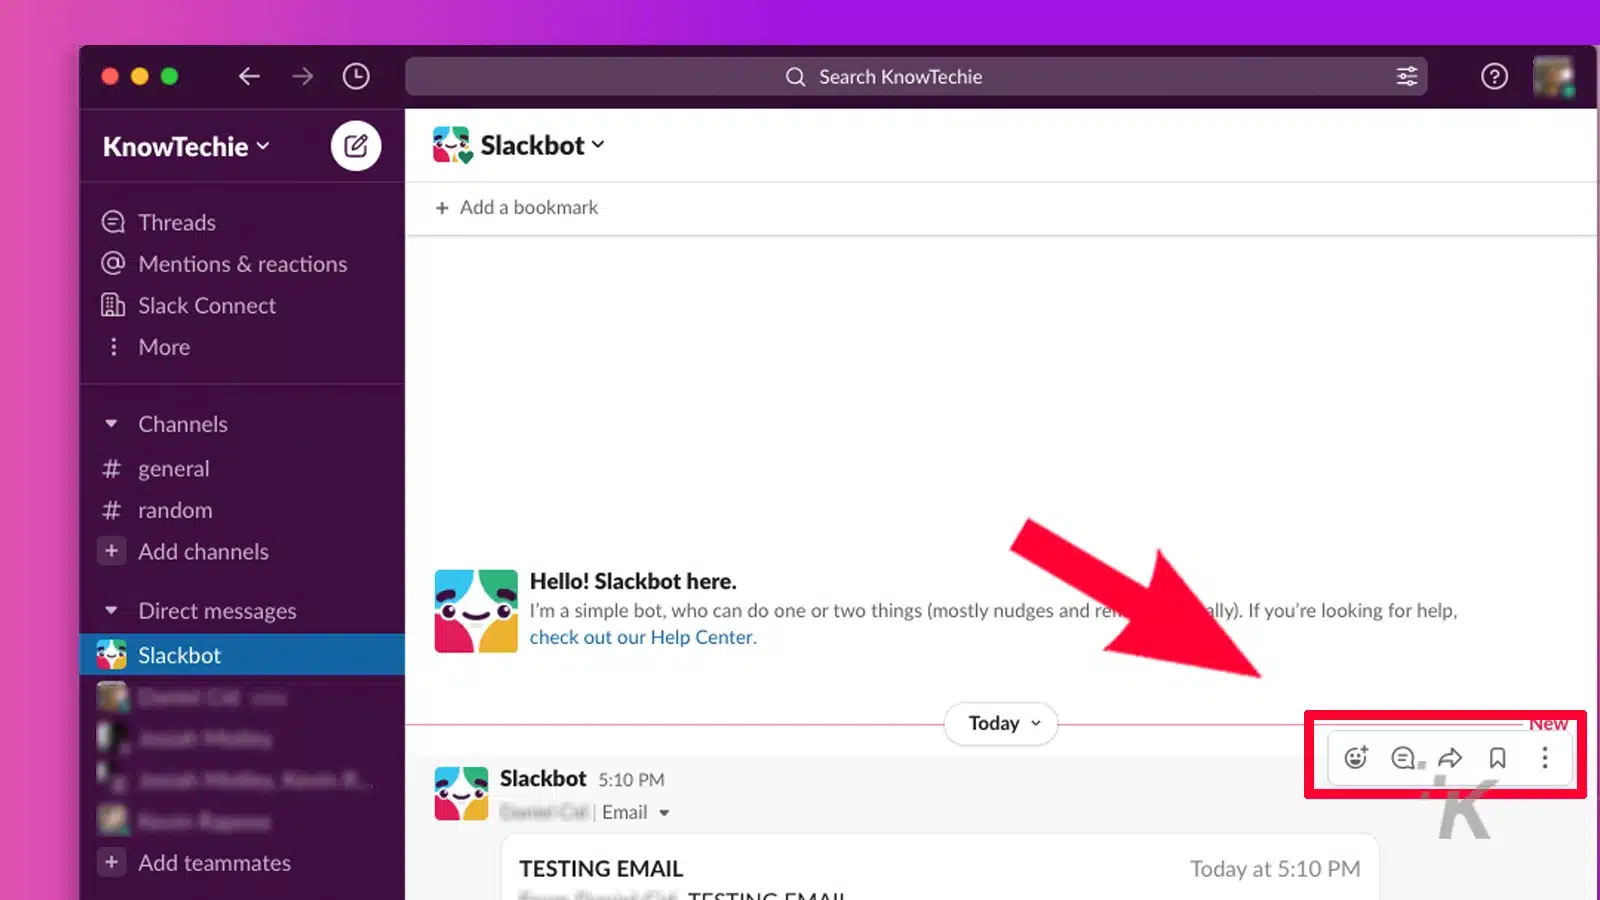Click 'Hello! Slackbot here.' heading
The width and height of the screenshot is (1600, 900).
633,581
